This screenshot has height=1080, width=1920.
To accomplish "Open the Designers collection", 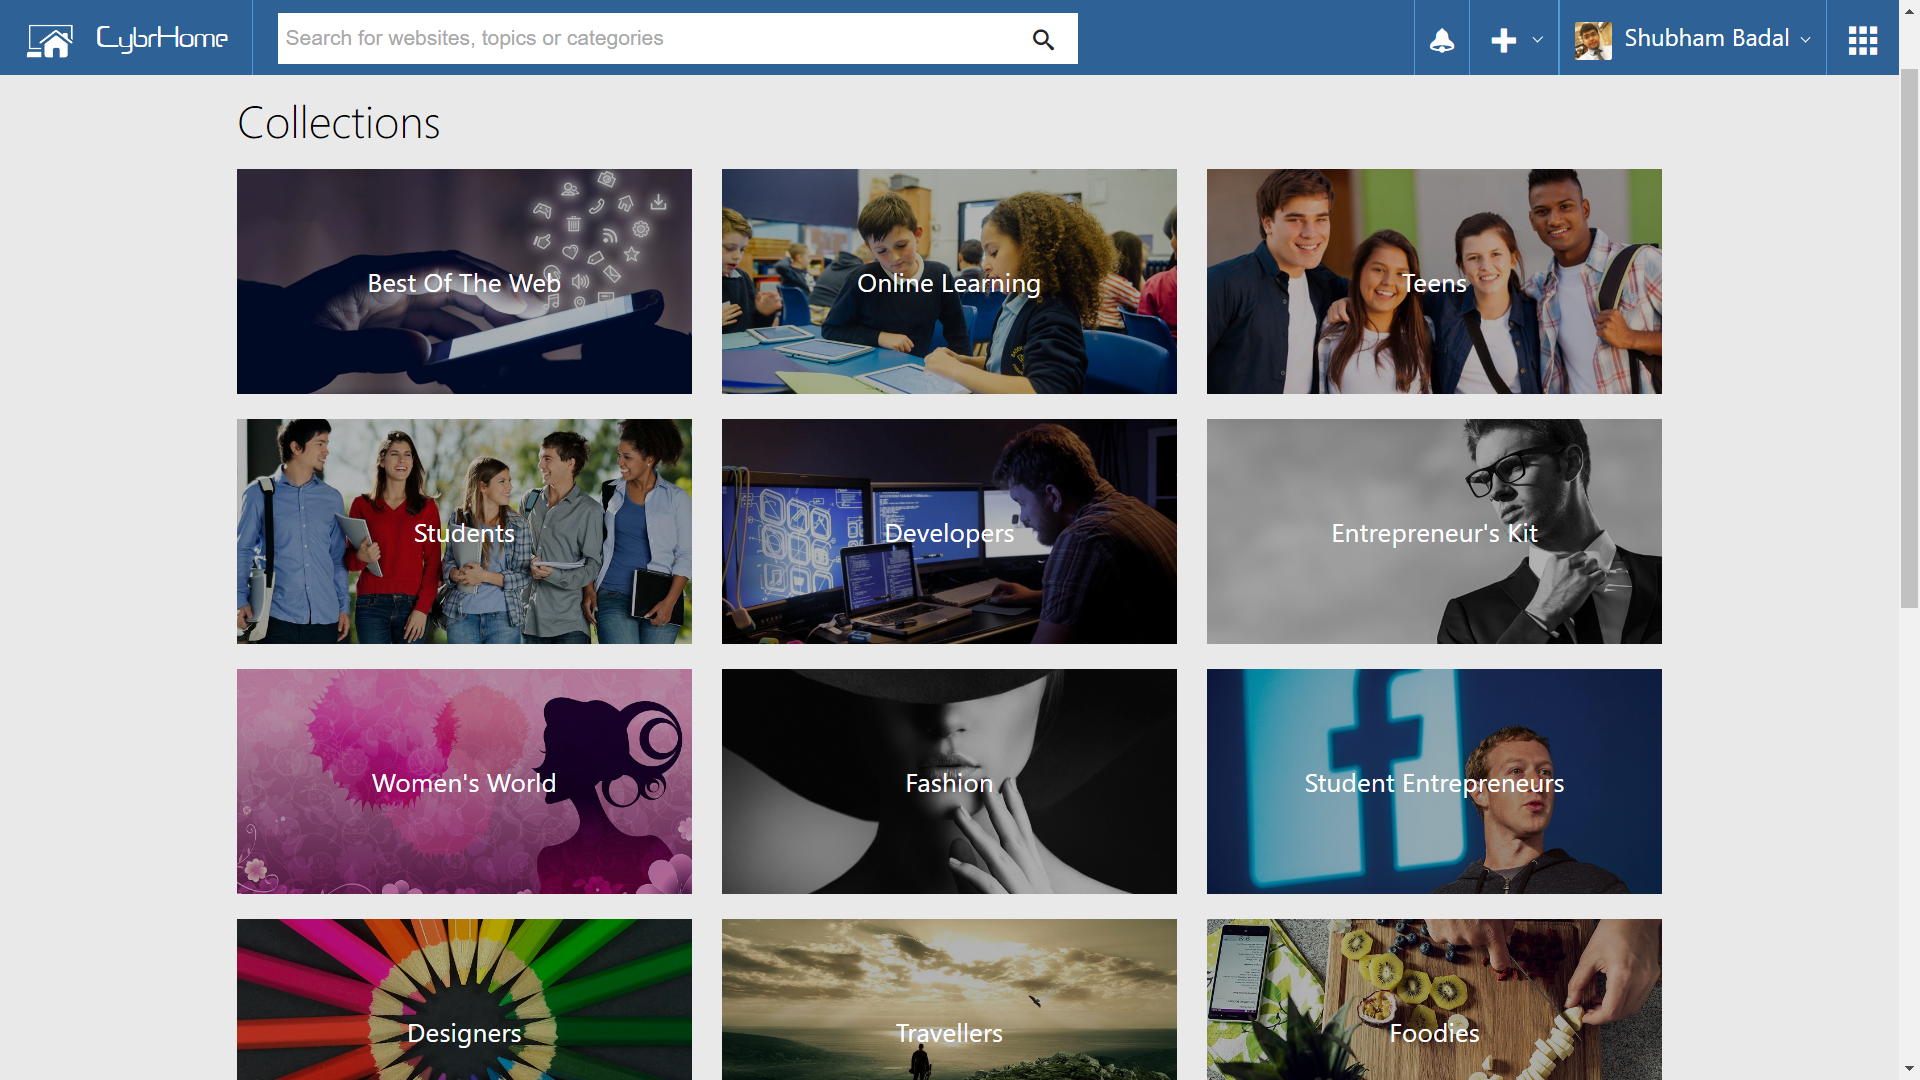I will pyautogui.click(x=464, y=999).
